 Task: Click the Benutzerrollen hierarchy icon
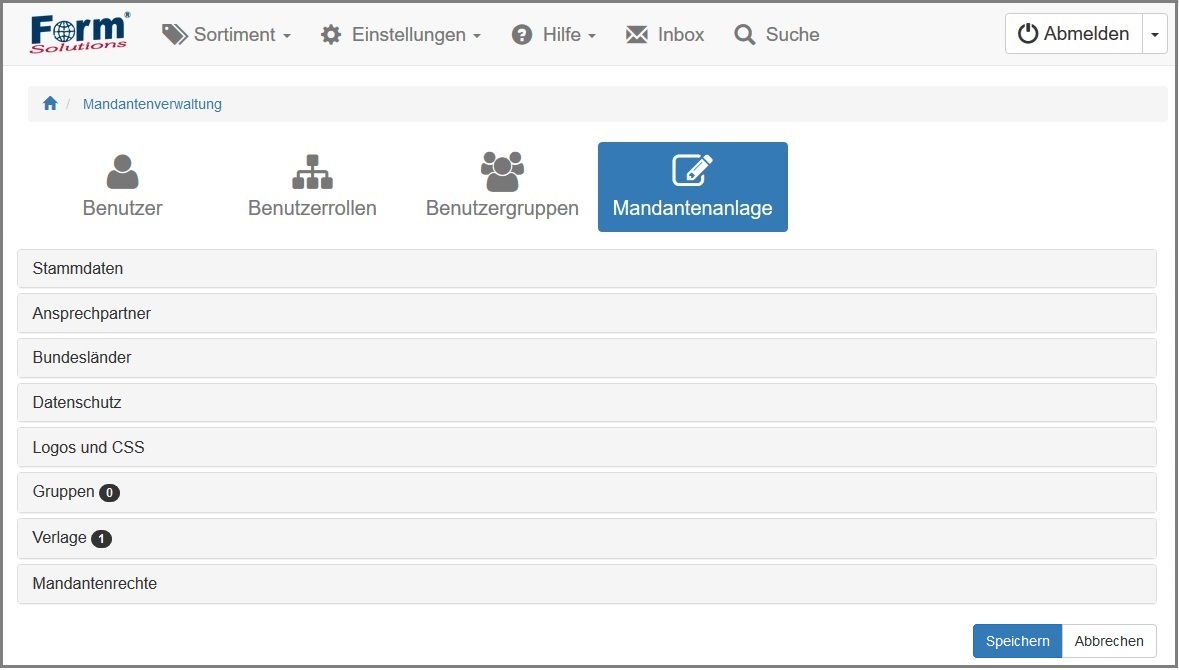pos(312,171)
